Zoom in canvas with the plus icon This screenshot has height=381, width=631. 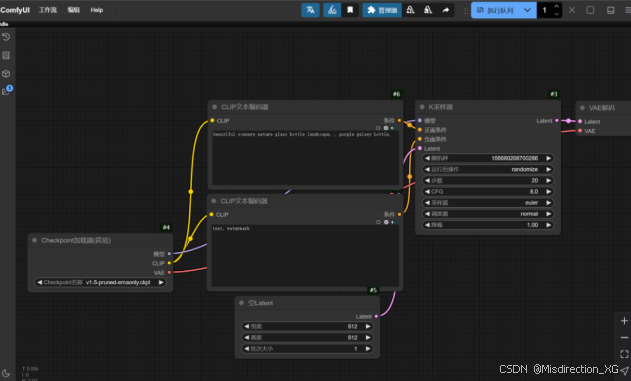click(624, 321)
